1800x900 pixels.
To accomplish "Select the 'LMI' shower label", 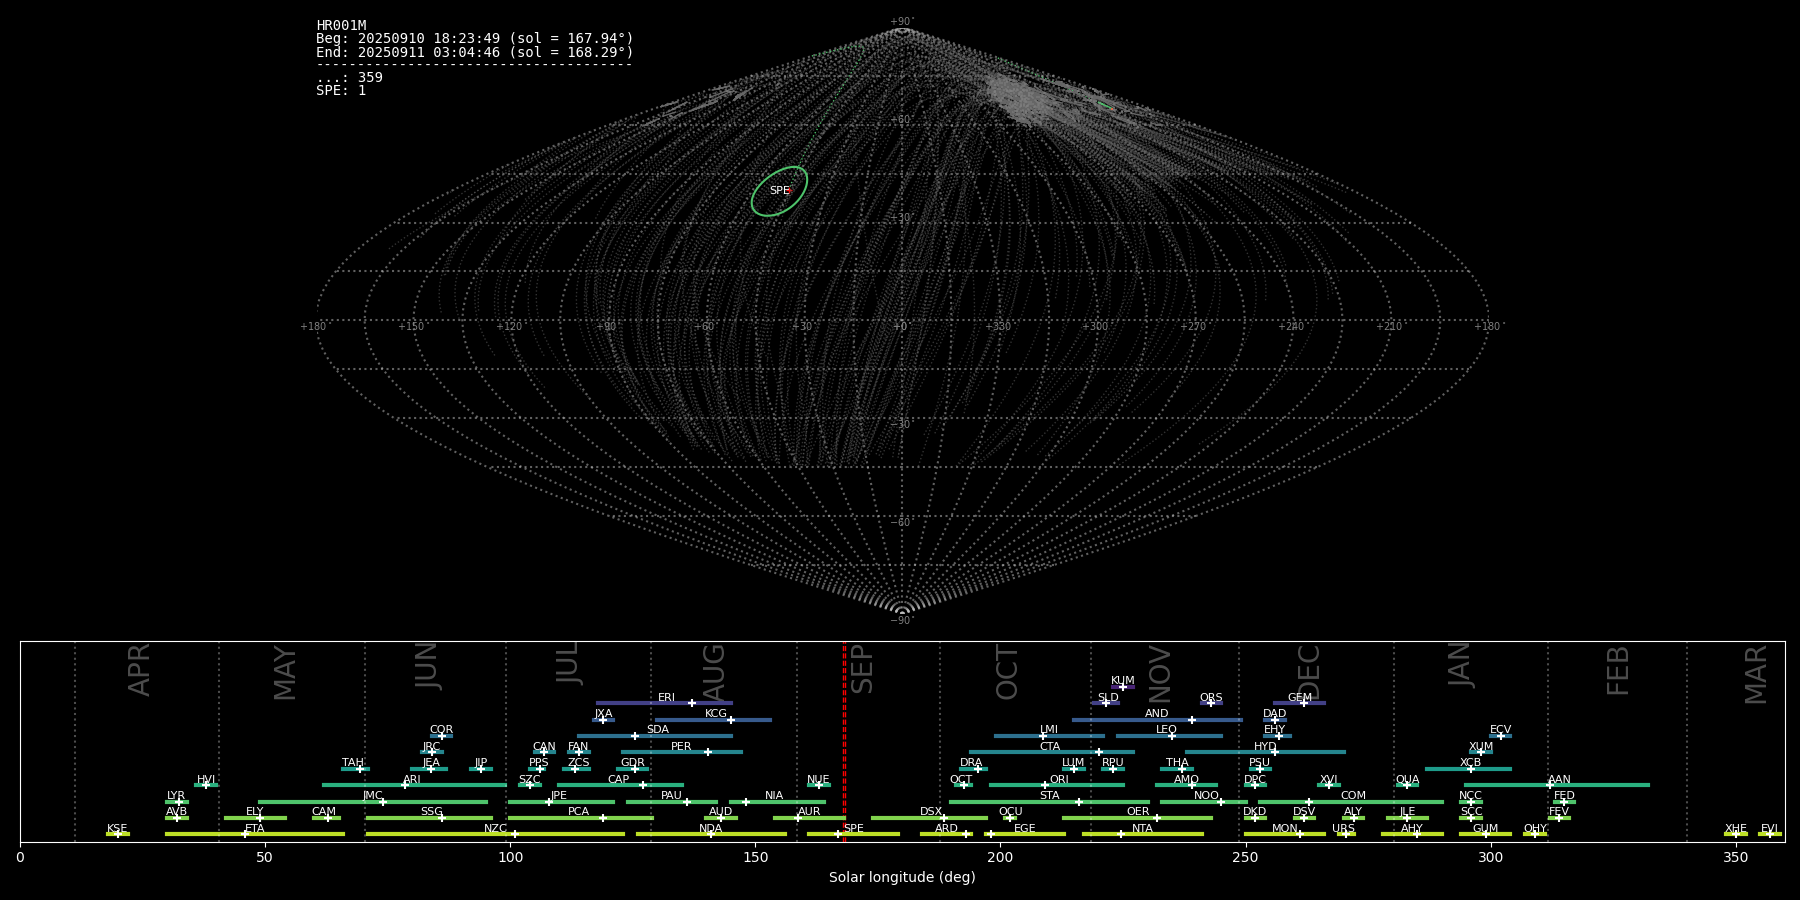I will (x=1049, y=729).
